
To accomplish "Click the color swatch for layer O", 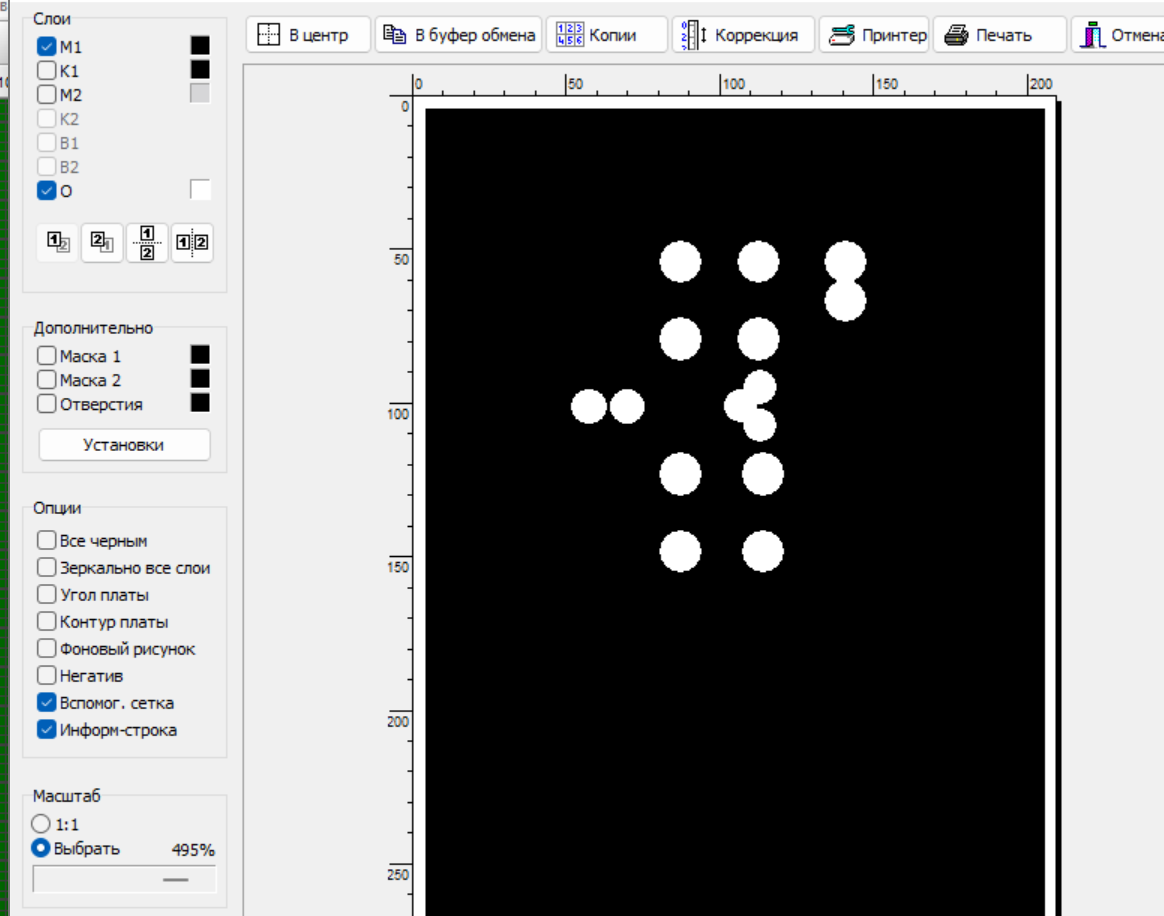I will tap(200, 190).
